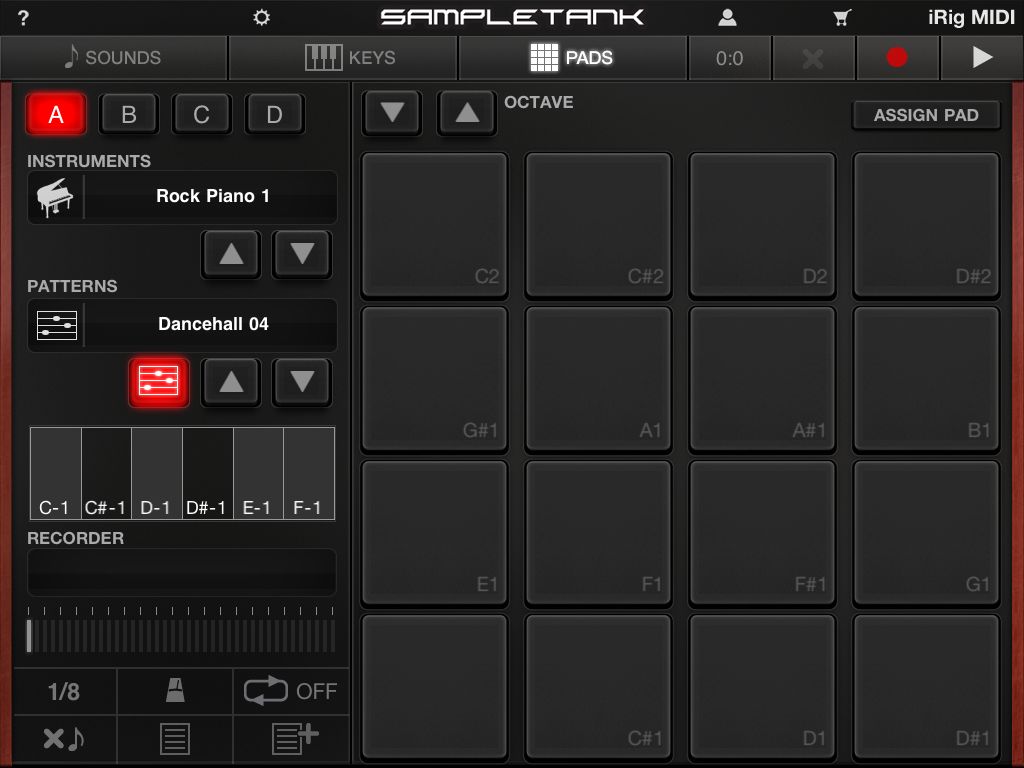Select part B
The image size is (1024, 768).
tap(129, 114)
